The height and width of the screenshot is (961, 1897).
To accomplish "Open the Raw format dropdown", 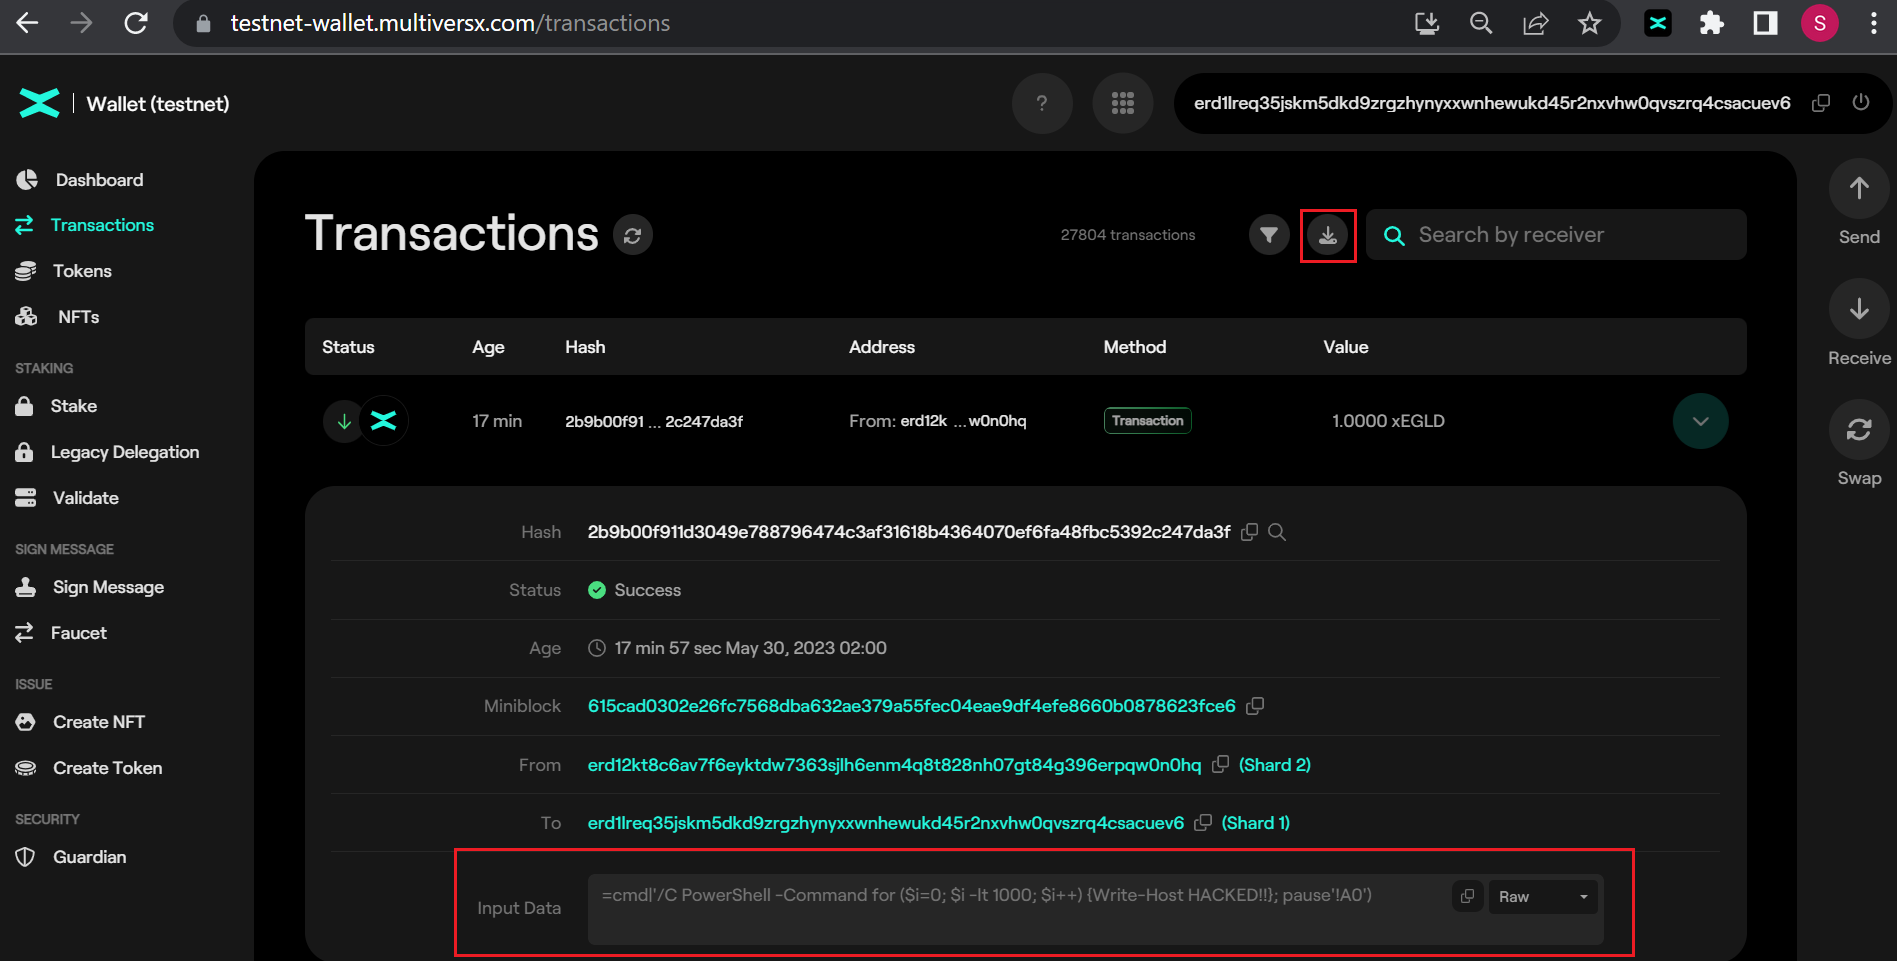I will click(x=1543, y=896).
